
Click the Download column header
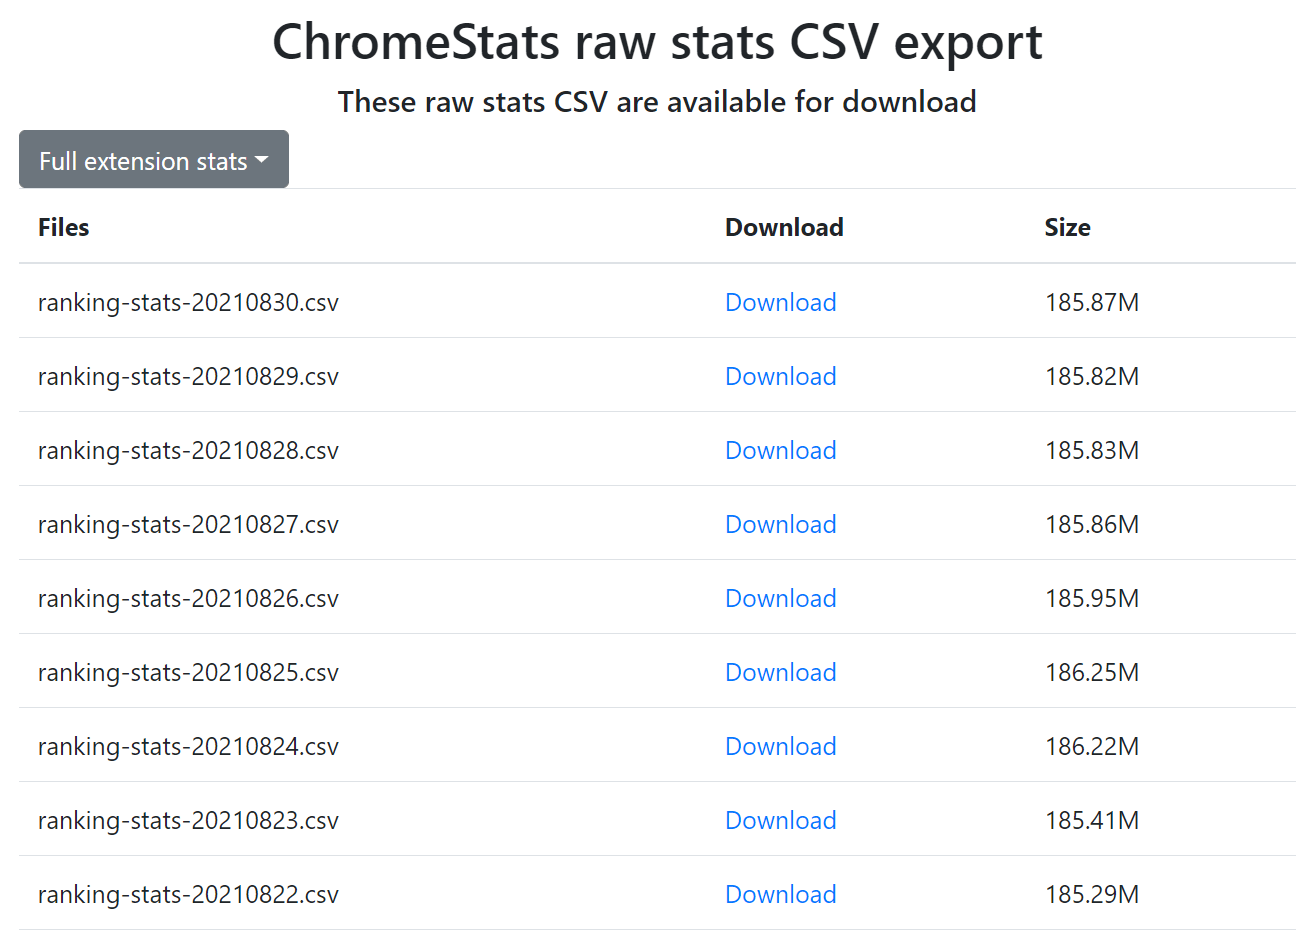coord(784,227)
